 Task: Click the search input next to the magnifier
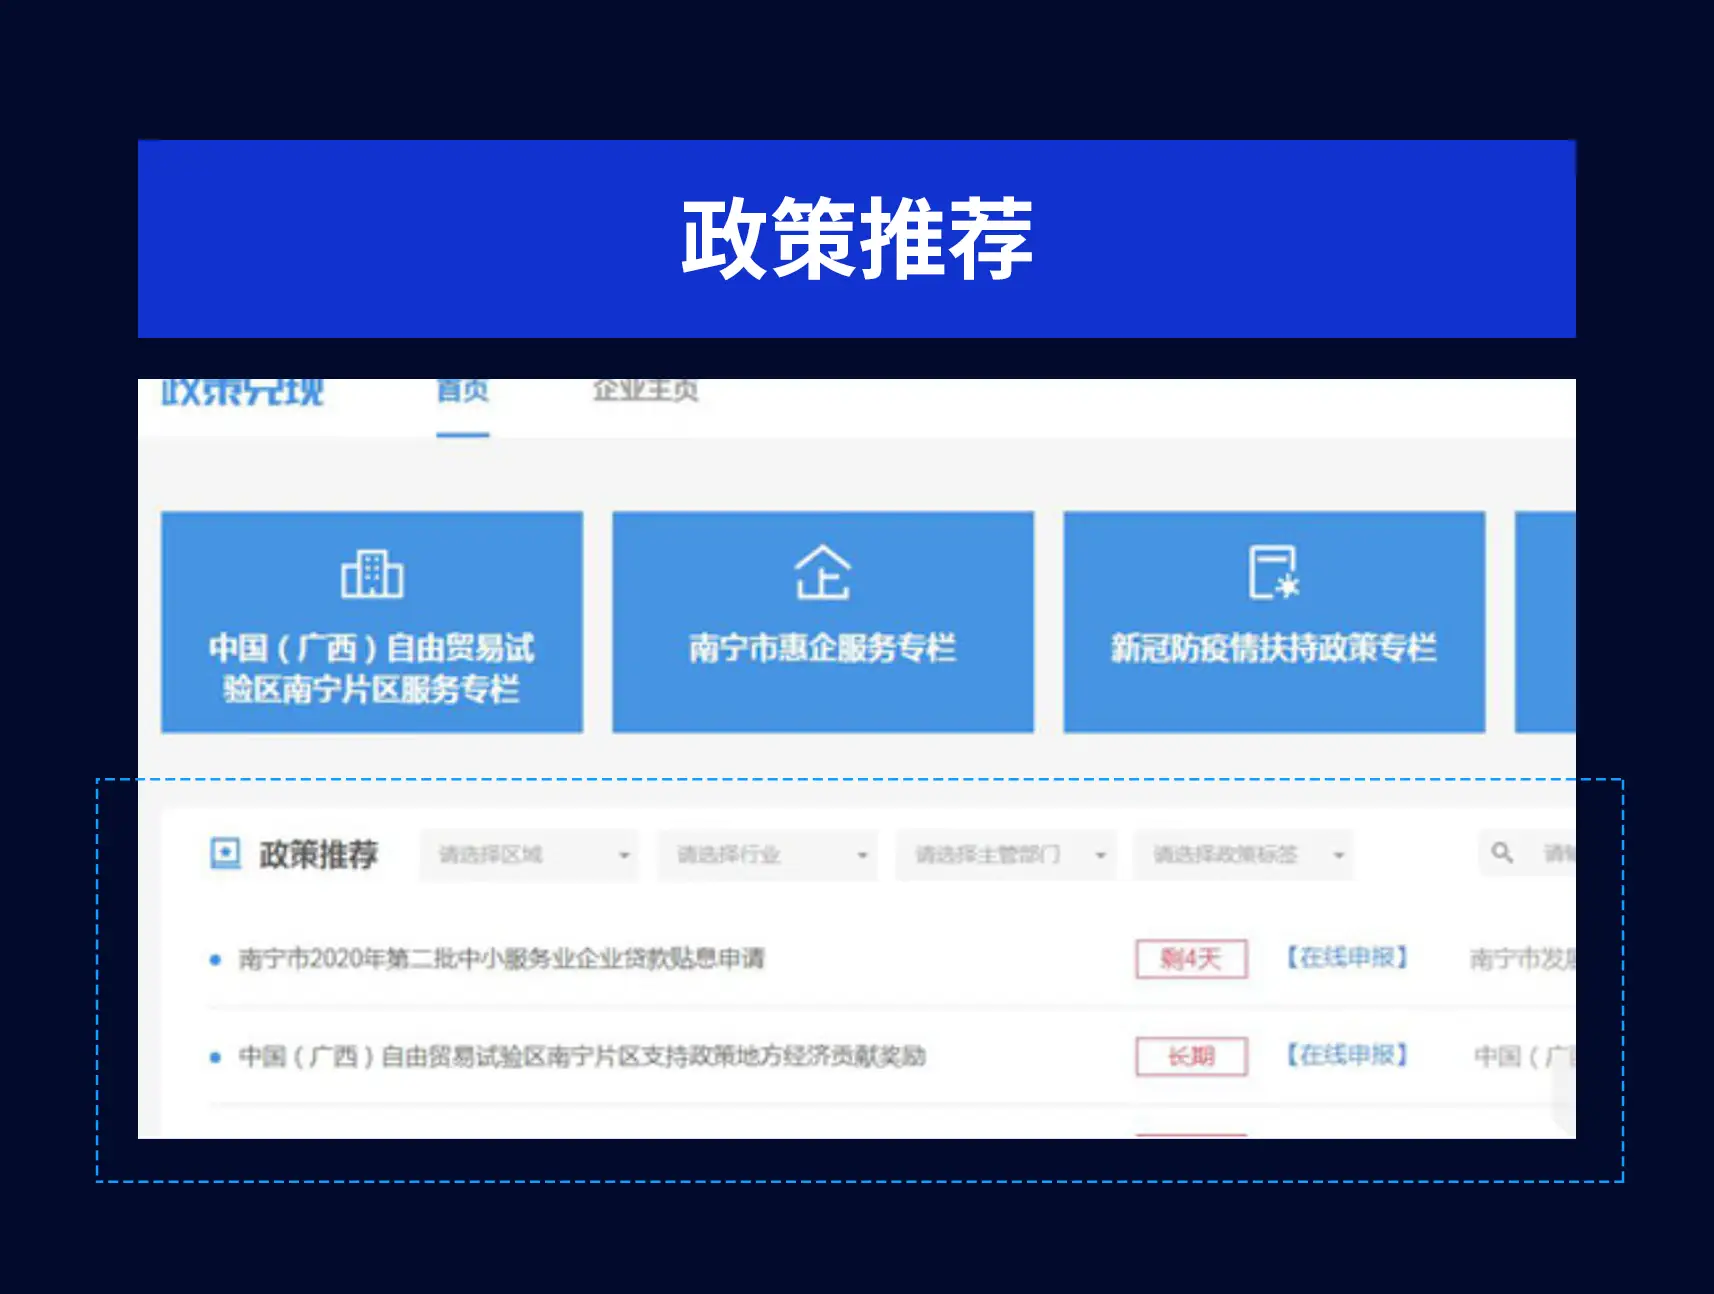pyautogui.click(x=1556, y=853)
